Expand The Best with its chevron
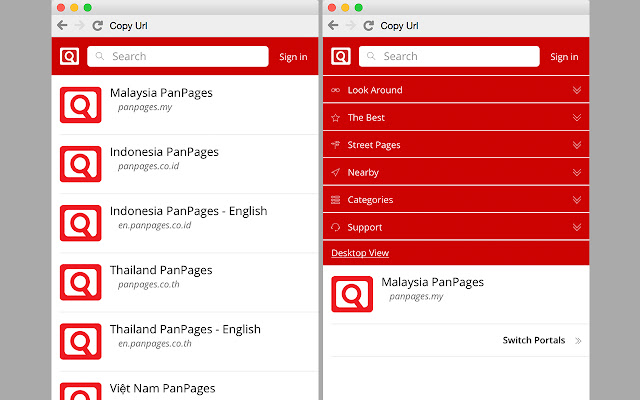The height and width of the screenshot is (400, 640). pyautogui.click(x=577, y=118)
